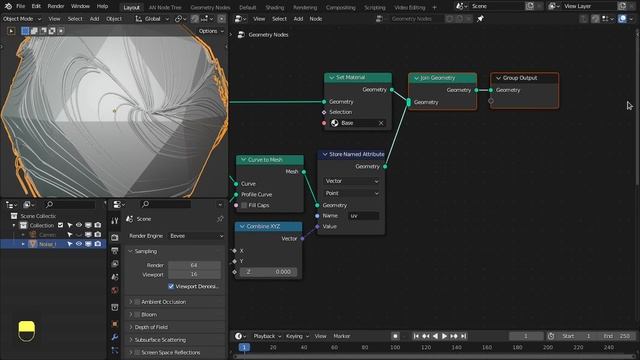Screen dimensions: 640x360
Task: Switch to the Geometry Nodes workspace tab
Action: click(x=210, y=7)
